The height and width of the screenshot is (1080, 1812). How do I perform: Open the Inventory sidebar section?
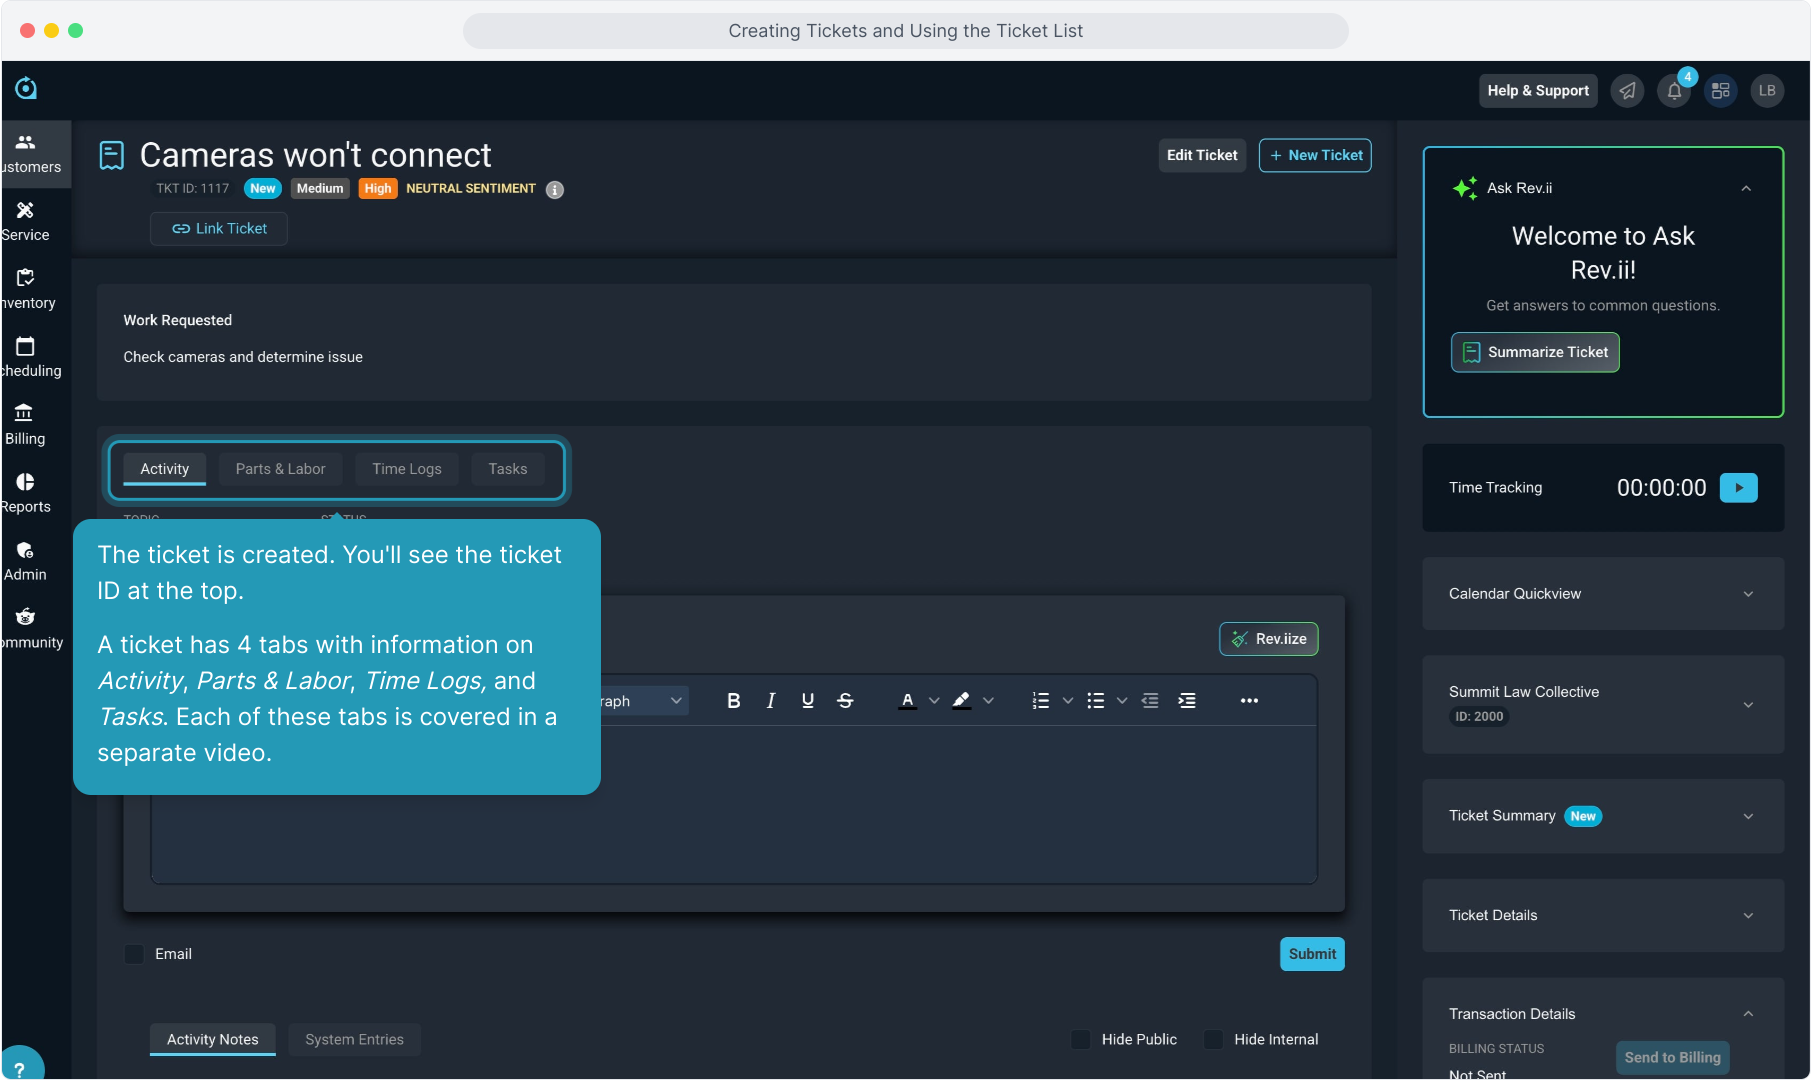(29, 289)
